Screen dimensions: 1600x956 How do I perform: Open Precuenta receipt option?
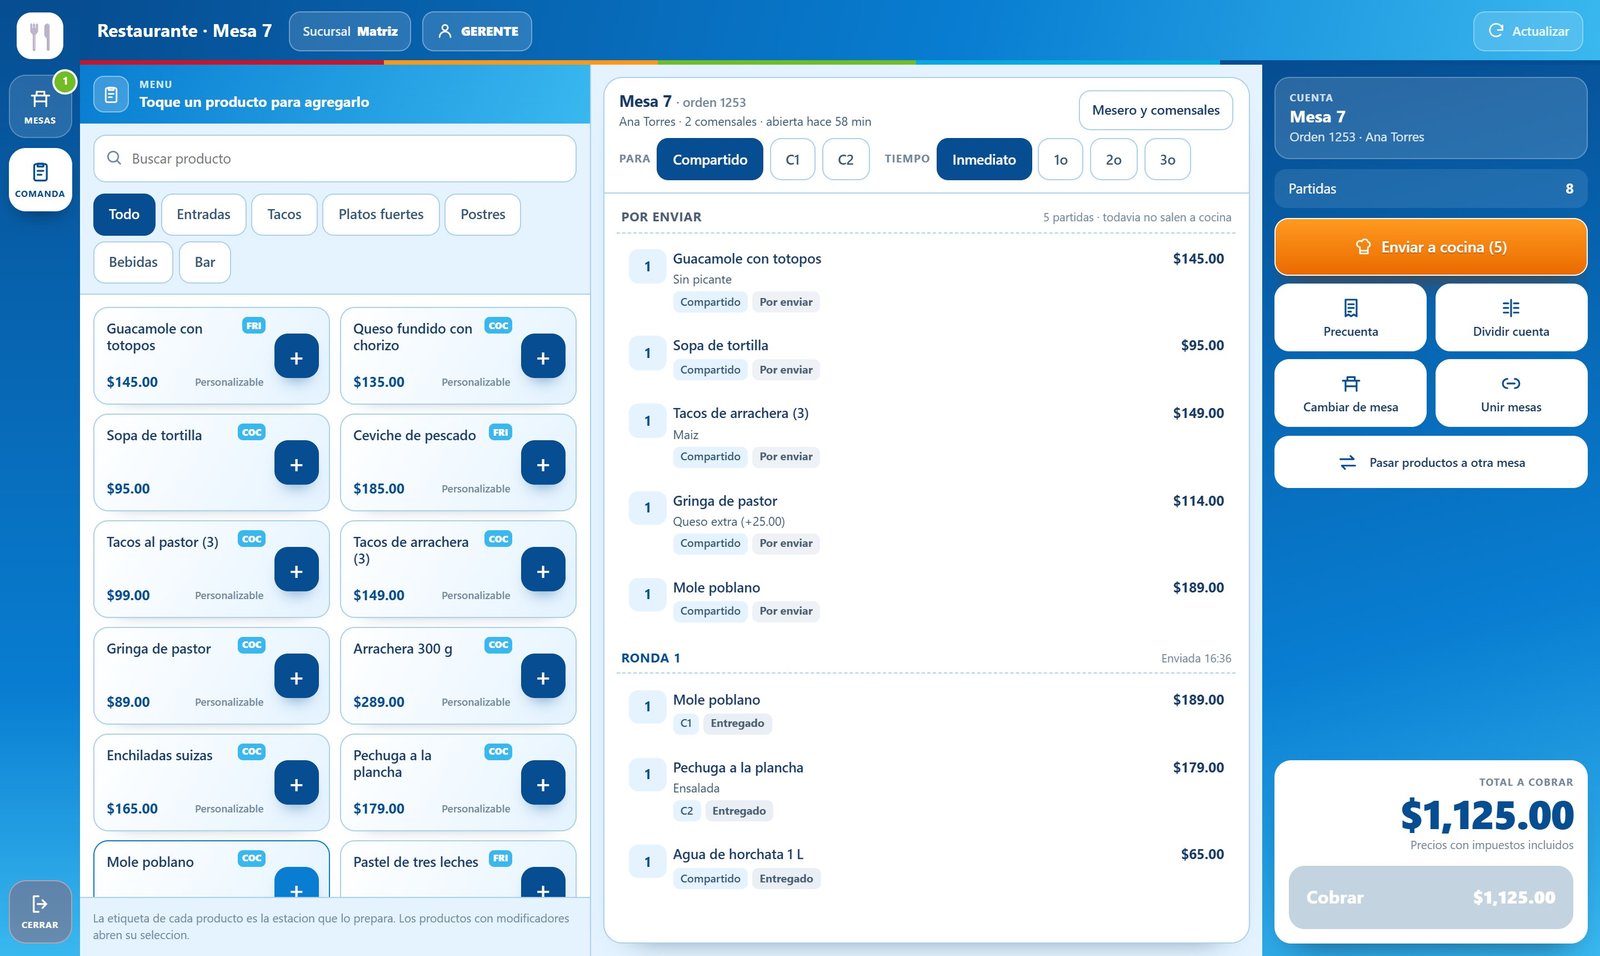(1350, 318)
